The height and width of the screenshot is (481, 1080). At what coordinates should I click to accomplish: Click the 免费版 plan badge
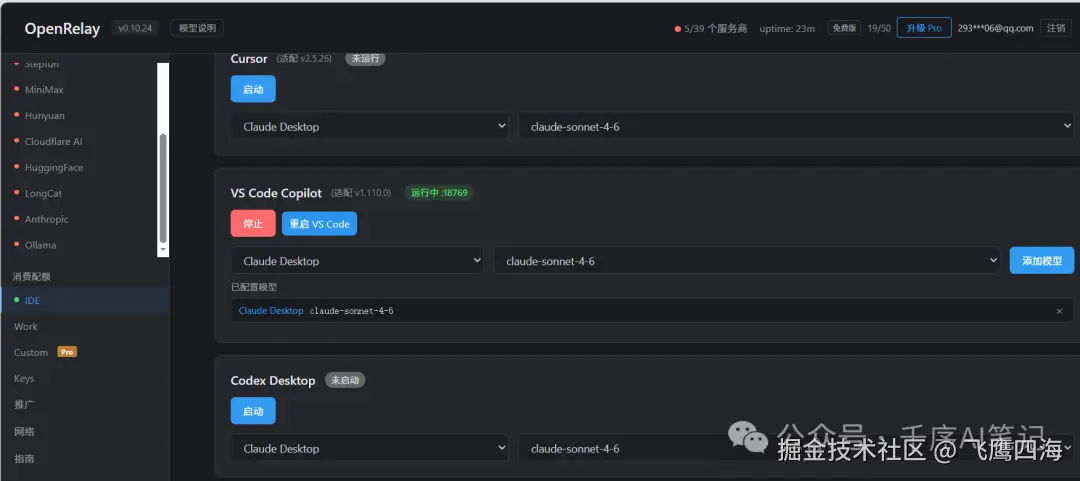pos(844,28)
